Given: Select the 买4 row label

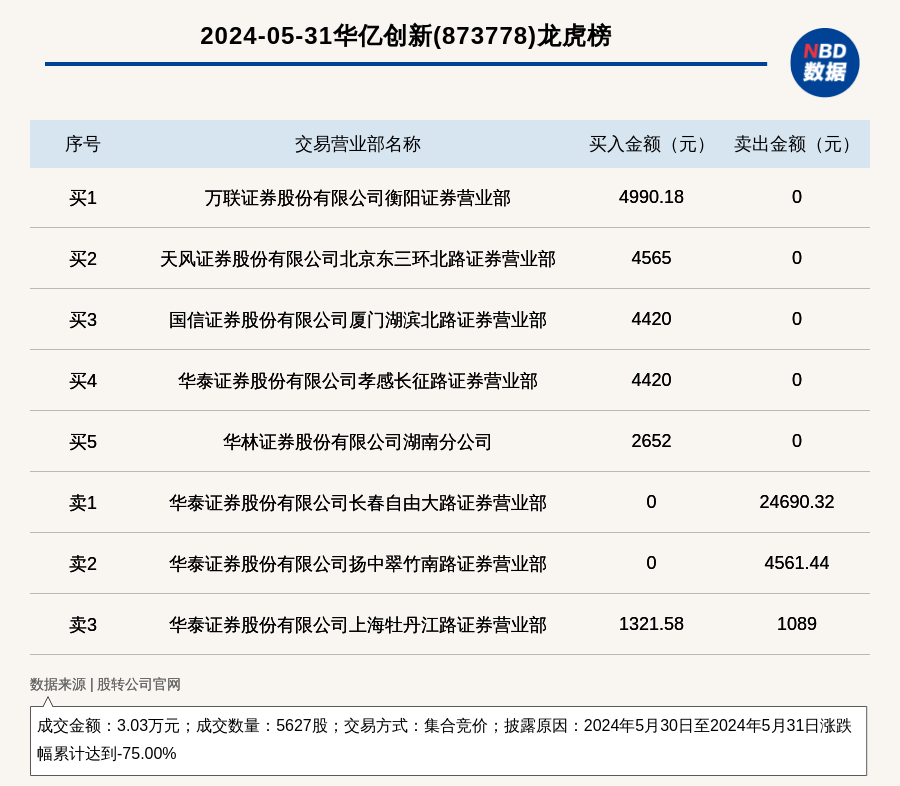Looking at the screenshot, I should point(83,381).
